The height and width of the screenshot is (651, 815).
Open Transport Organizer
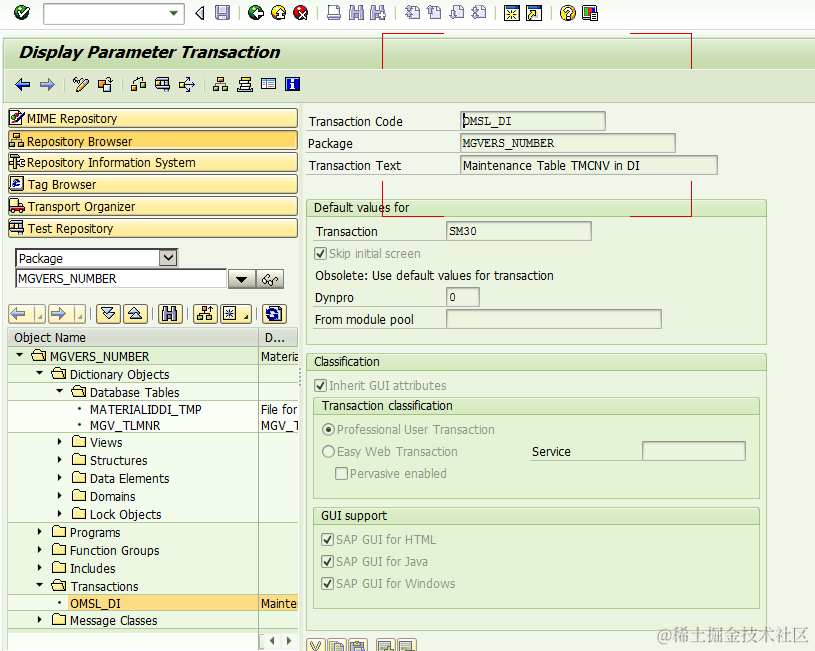click(x=153, y=206)
